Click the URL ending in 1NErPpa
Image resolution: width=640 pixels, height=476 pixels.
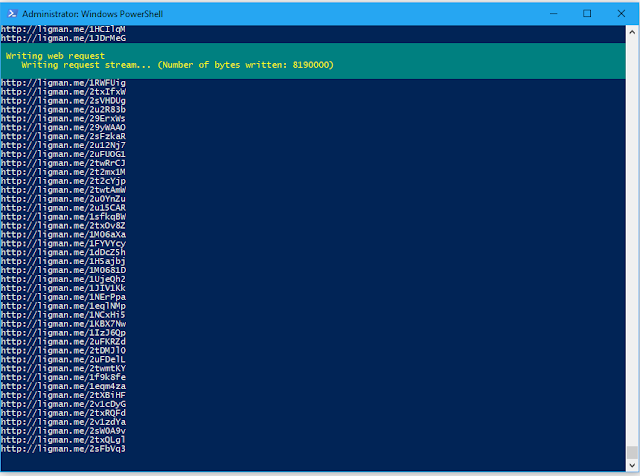point(63,297)
